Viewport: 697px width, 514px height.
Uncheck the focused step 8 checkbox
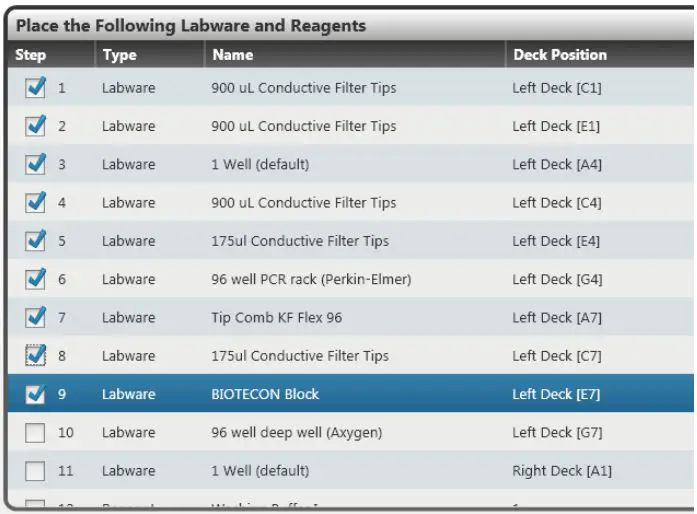point(35,356)
